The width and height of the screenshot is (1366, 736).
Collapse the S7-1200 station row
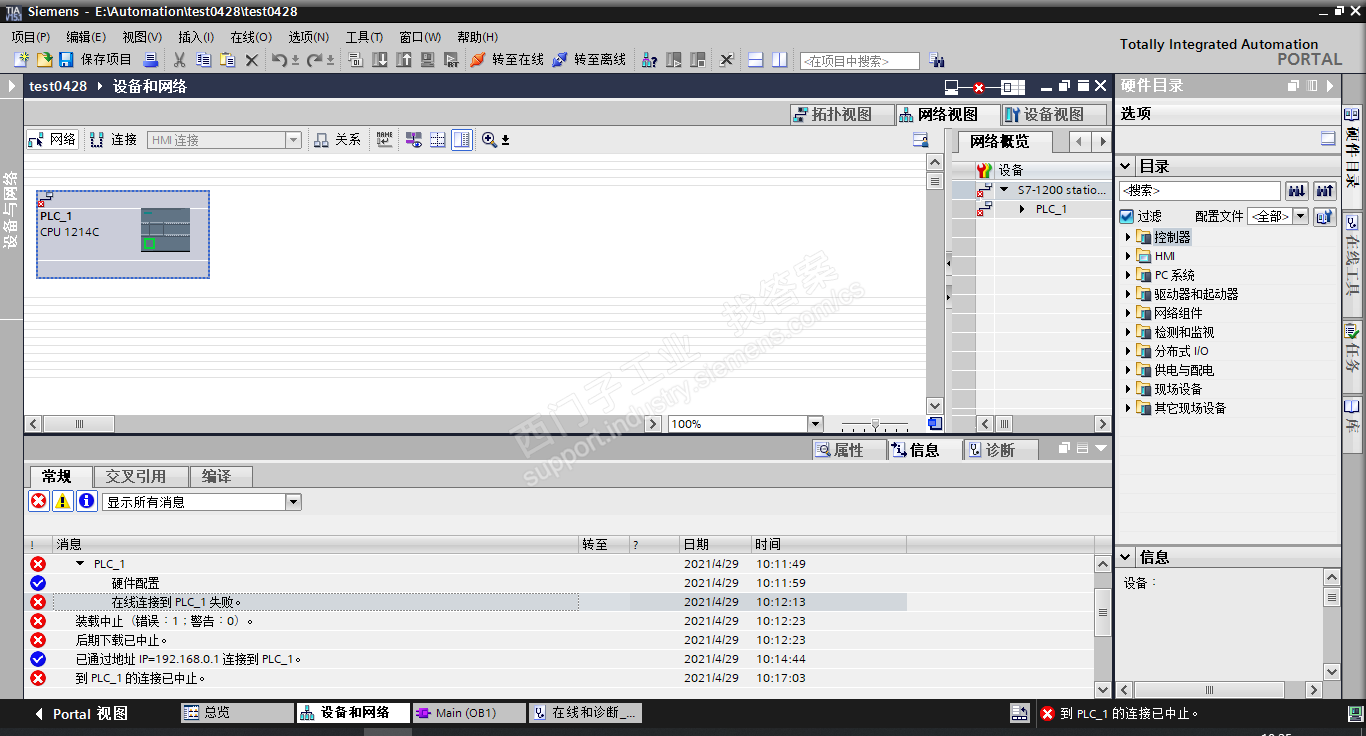tap(1004, 190)
